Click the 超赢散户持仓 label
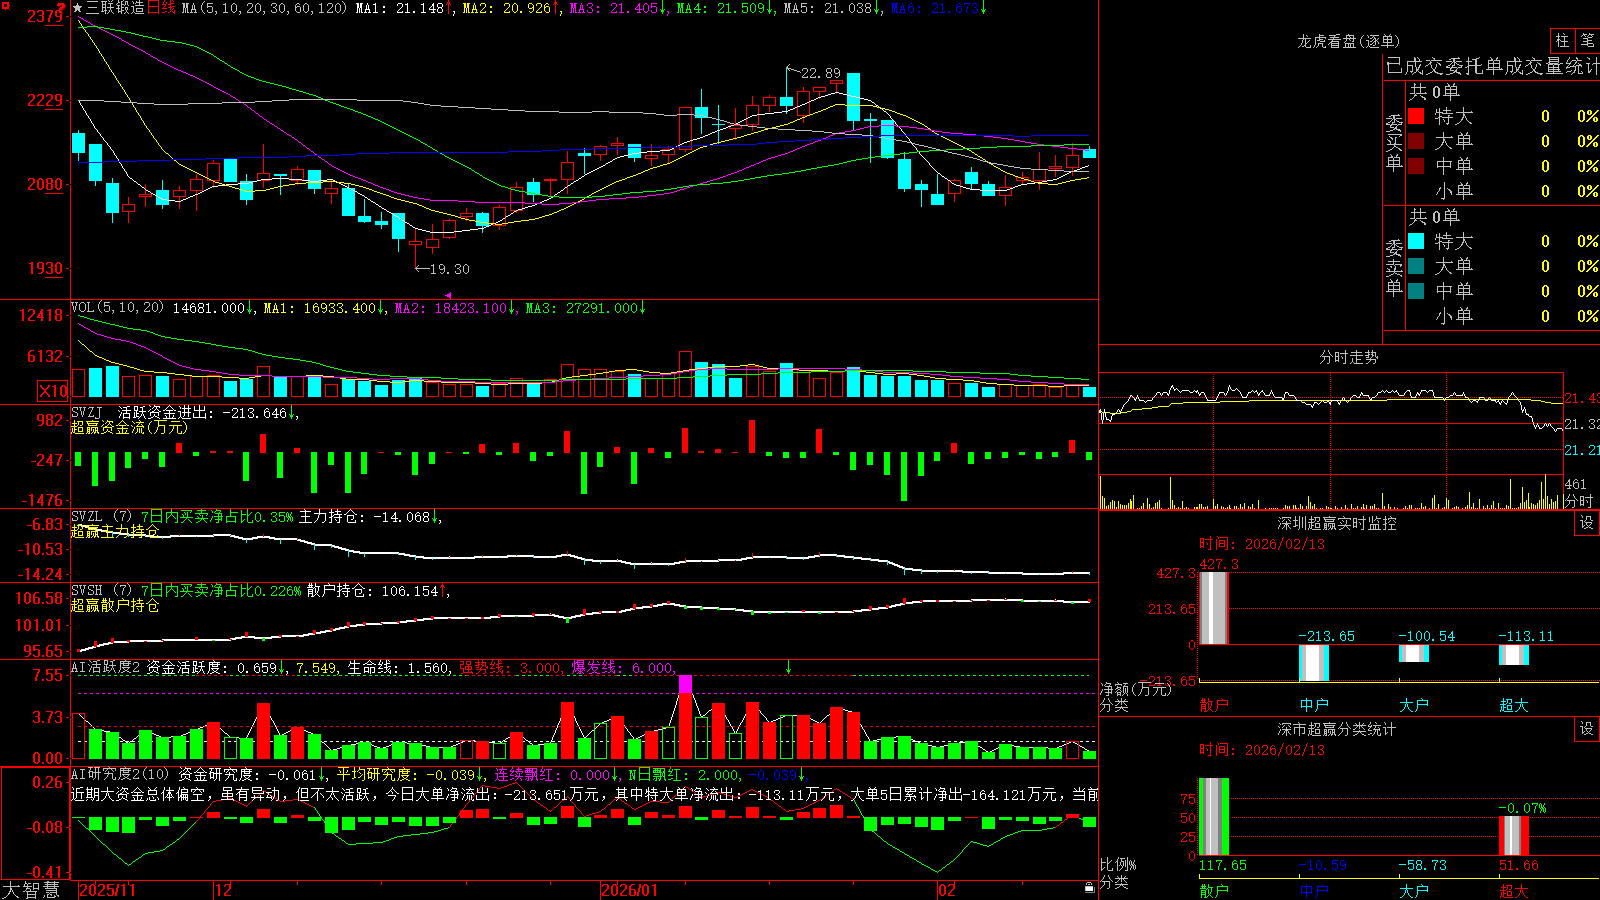 (x=115, y=605)
